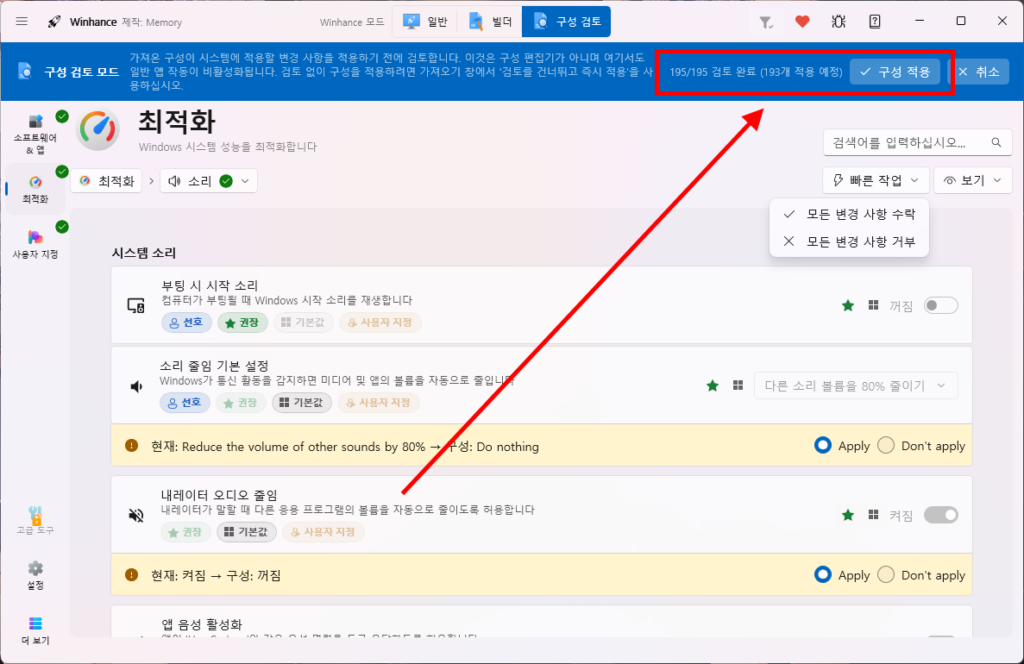Open the bug report icon

839,22
